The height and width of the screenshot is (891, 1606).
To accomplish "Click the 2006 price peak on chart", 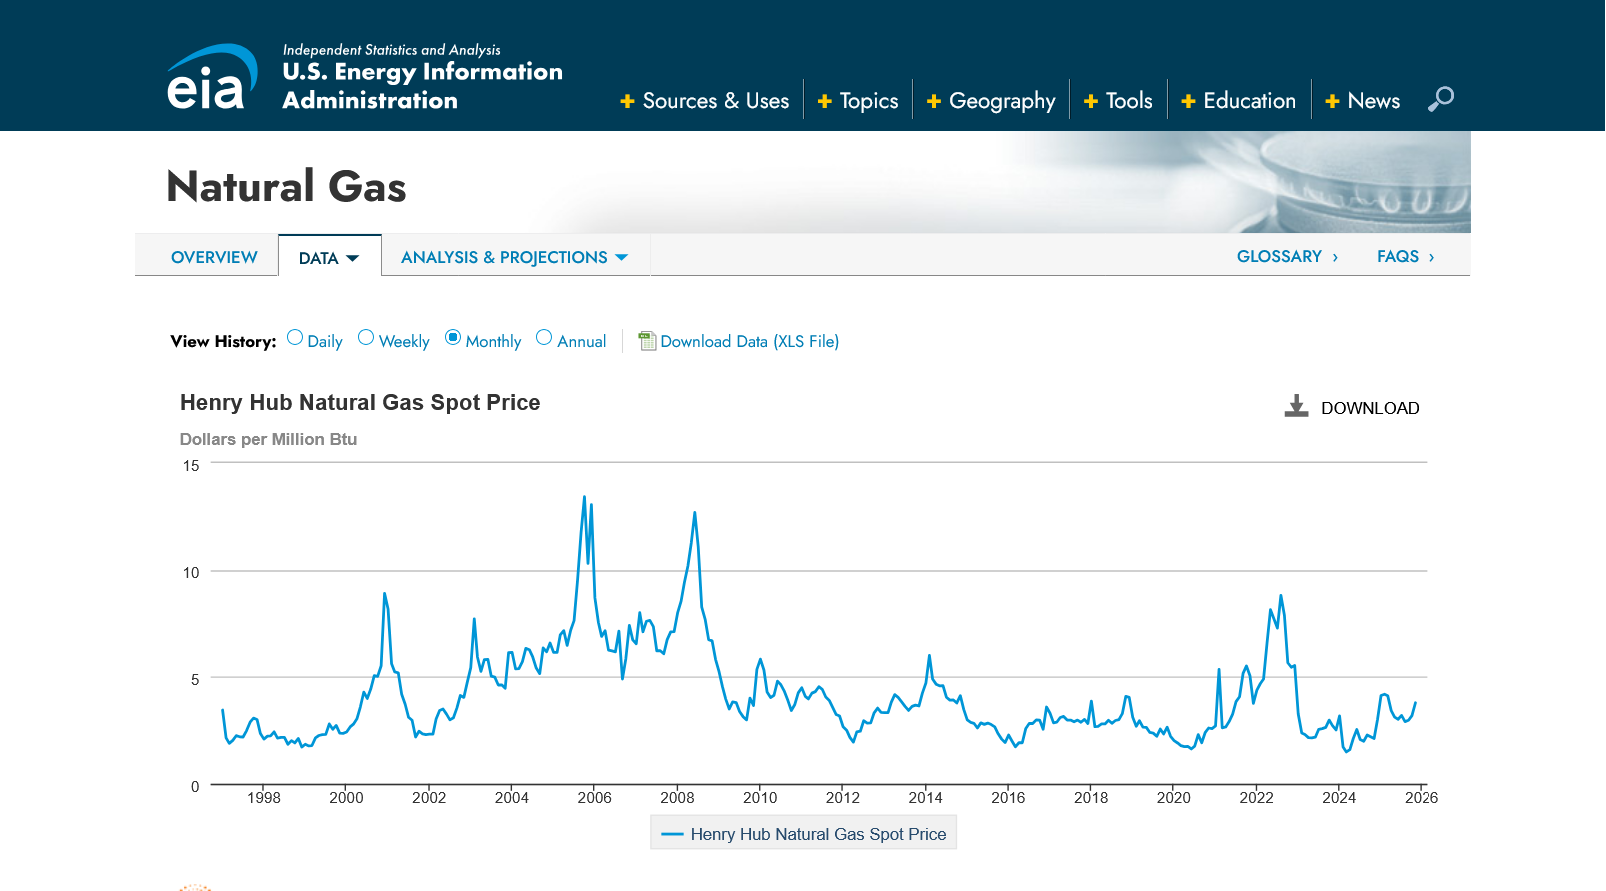I will tap(584, 497).
